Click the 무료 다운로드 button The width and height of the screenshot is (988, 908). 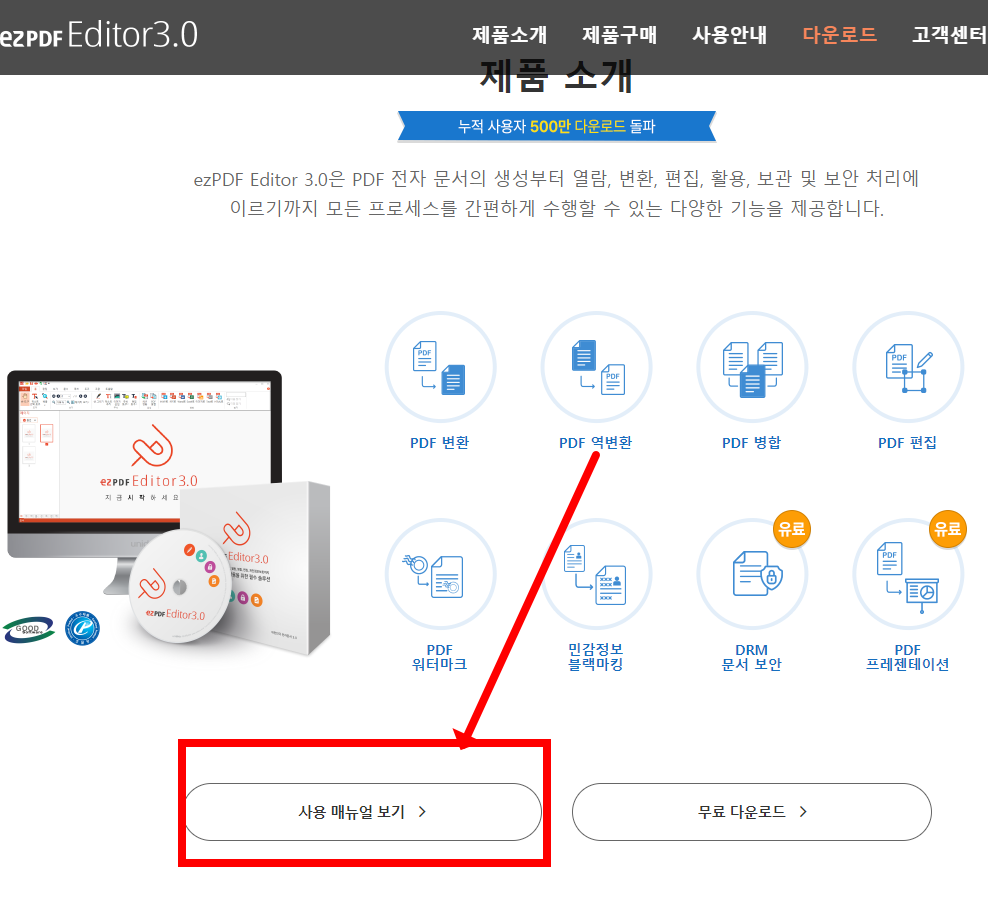[751, 812]
